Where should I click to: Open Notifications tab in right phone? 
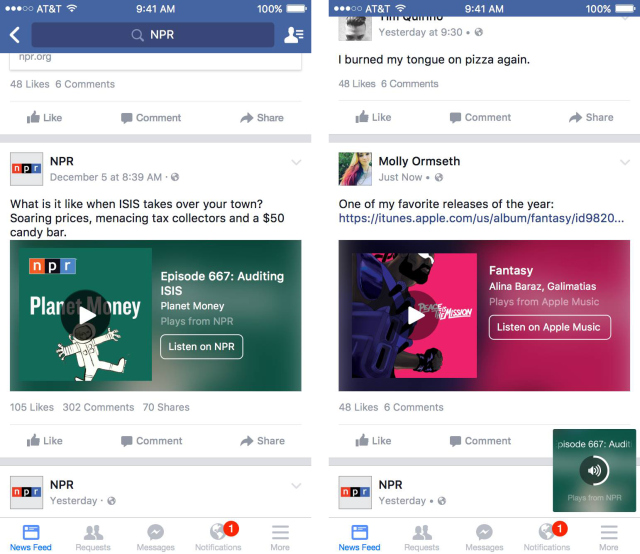[547, 538]
